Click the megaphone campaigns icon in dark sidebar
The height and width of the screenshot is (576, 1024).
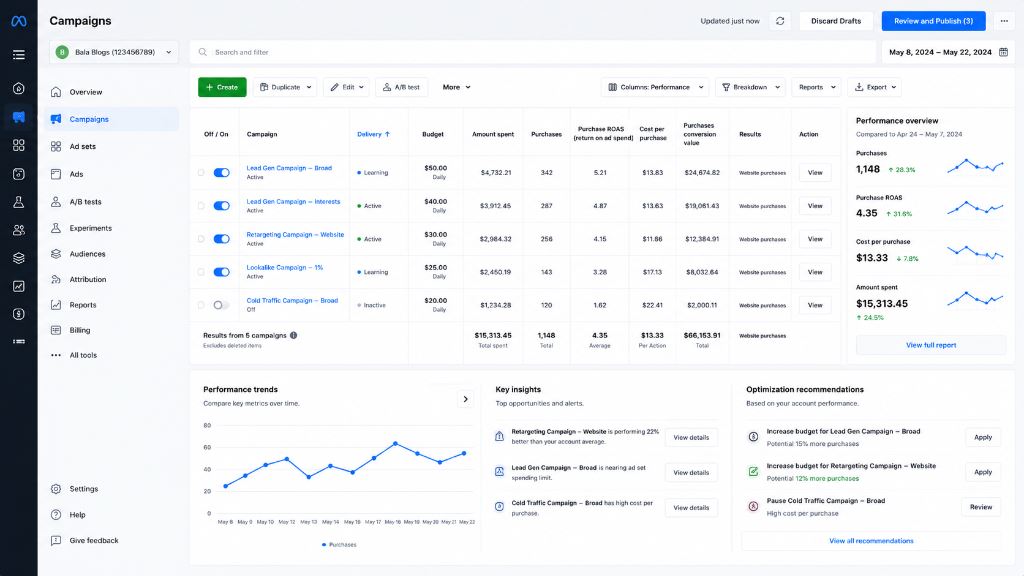tap(19, 117)
